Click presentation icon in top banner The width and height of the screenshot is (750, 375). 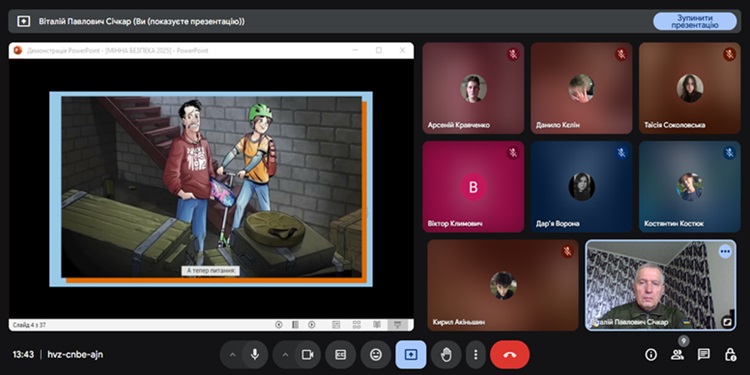click(x=23, y=22)
